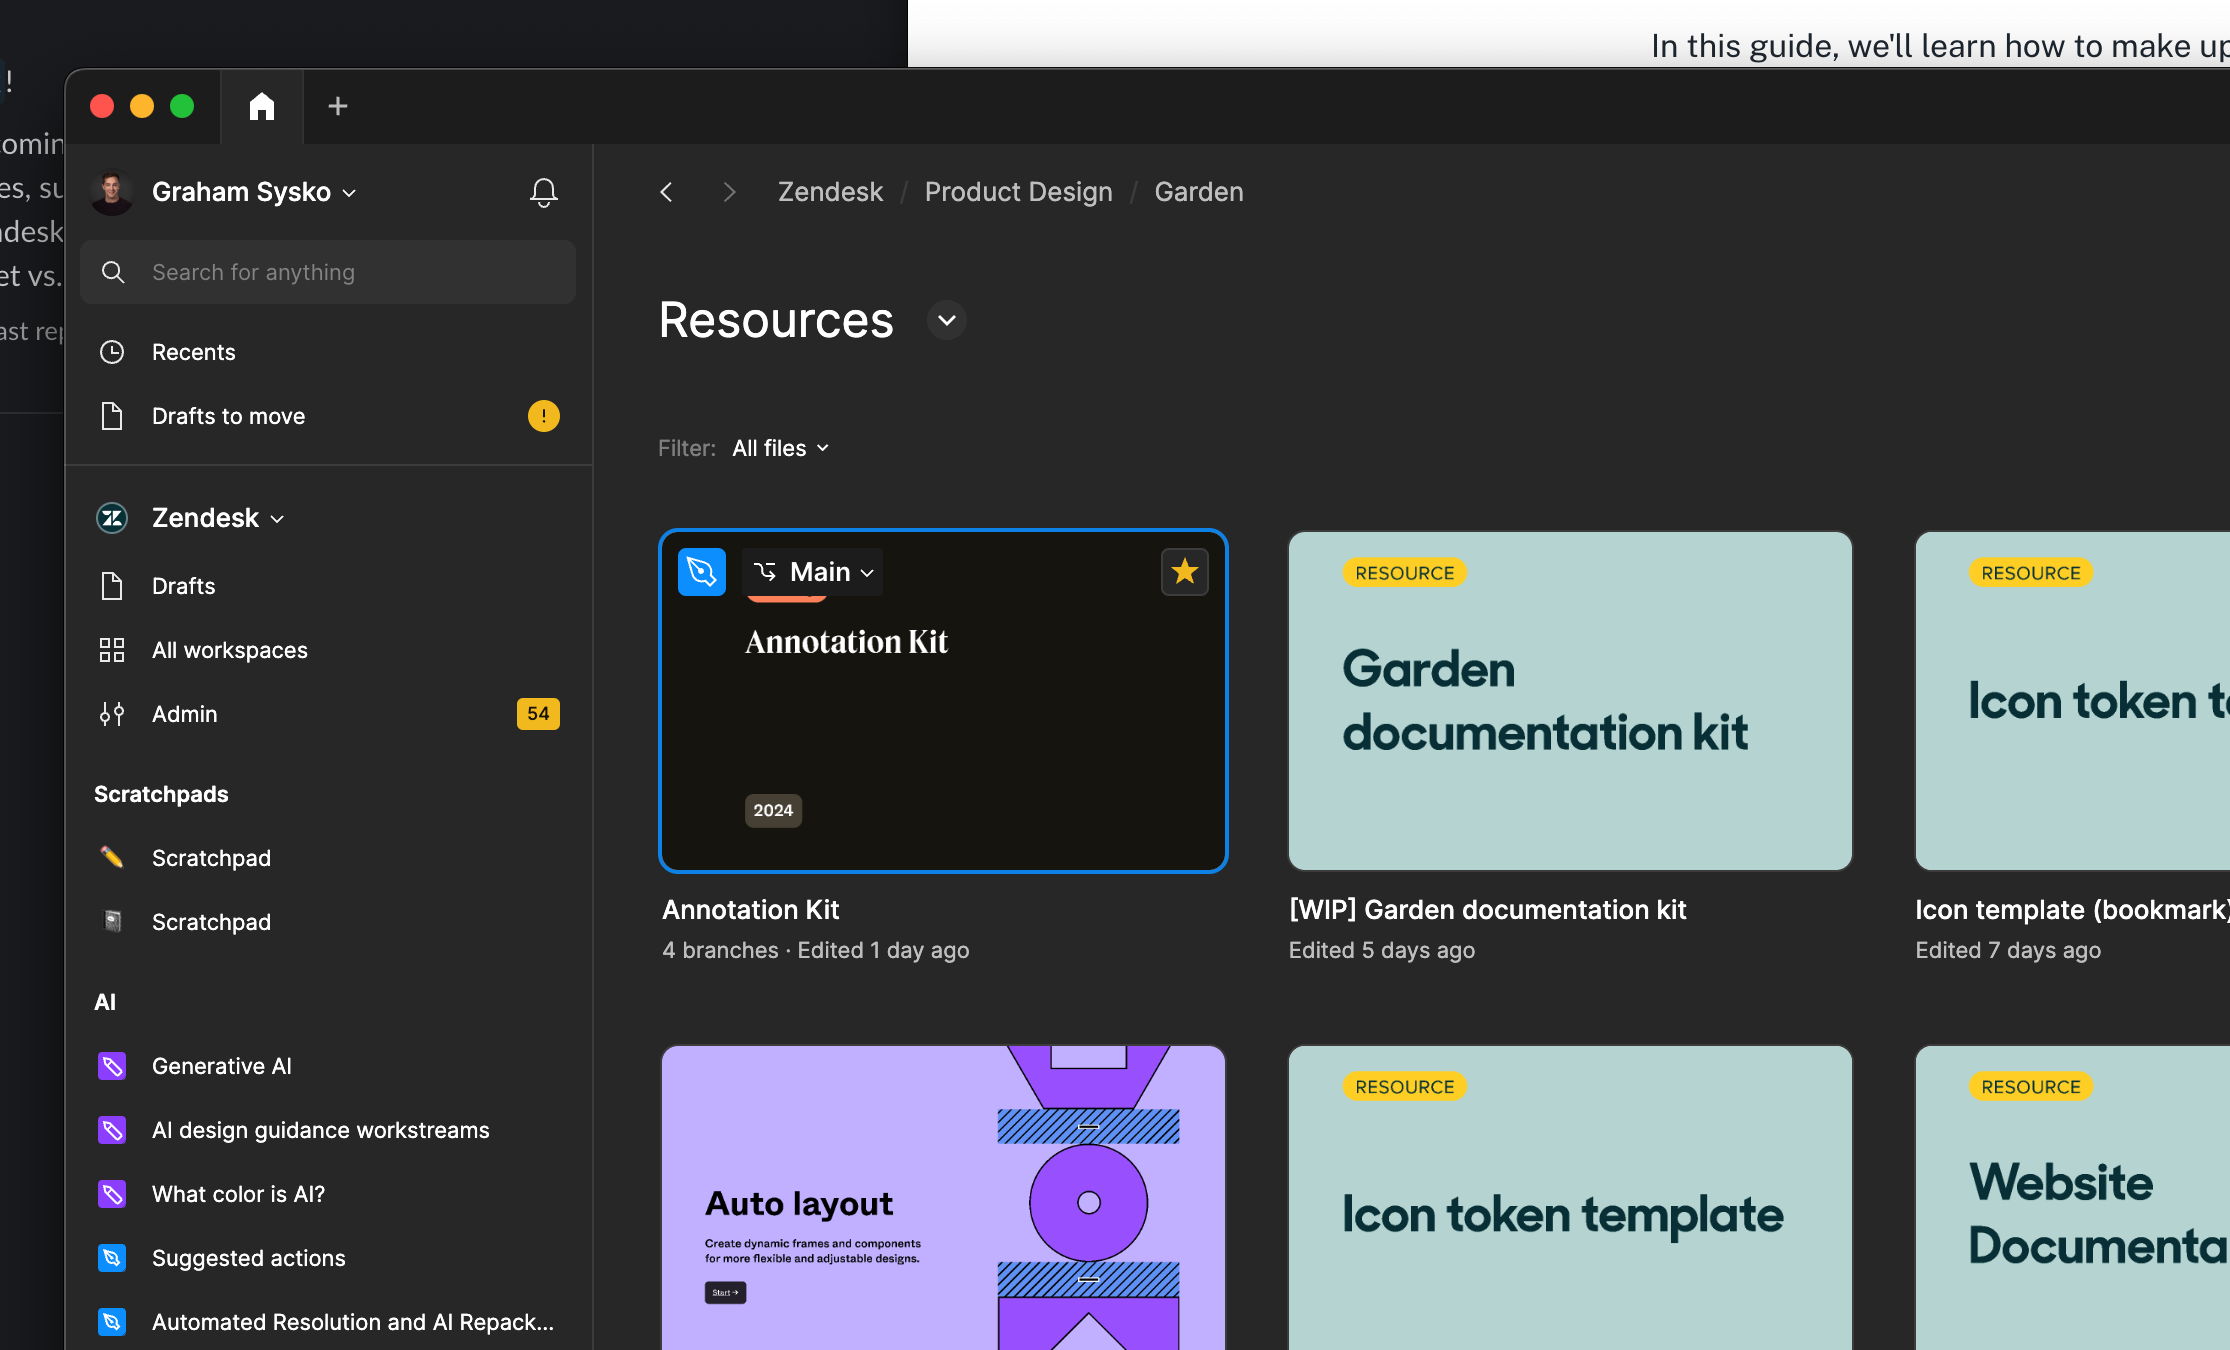This screenshot has width=2230, height=1350.
Task: Click the Annotation Kit file-type icon
Action: coord(702,572)
